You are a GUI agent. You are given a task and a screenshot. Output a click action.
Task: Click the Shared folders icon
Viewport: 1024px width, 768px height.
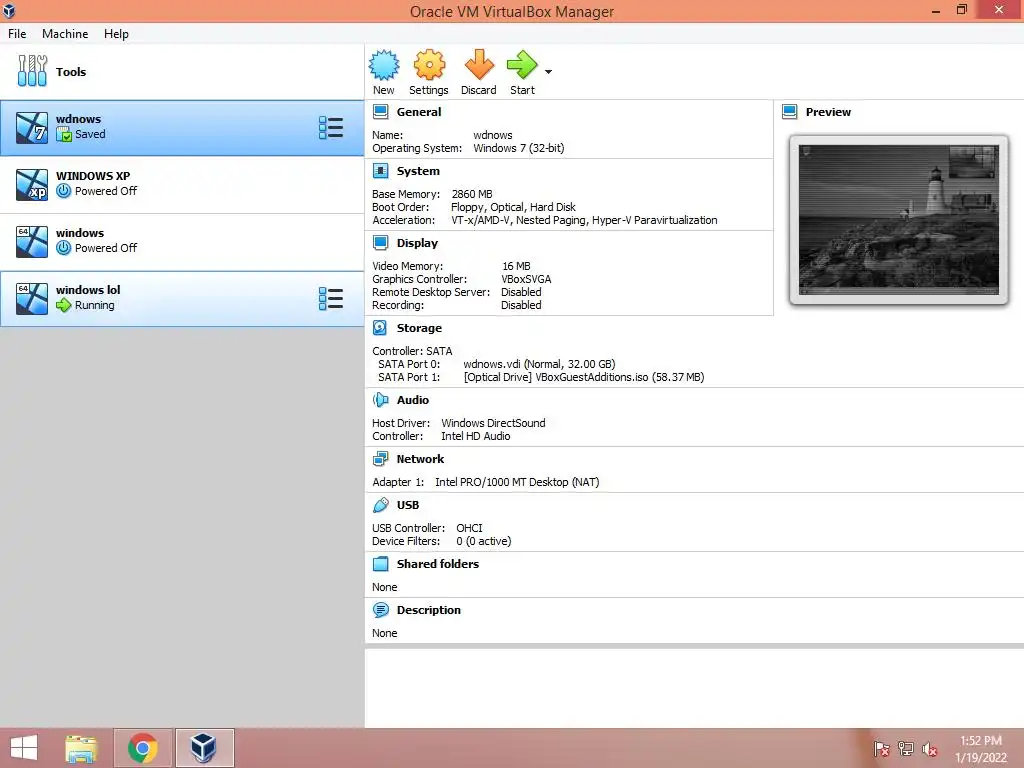(x=380, y=564)
